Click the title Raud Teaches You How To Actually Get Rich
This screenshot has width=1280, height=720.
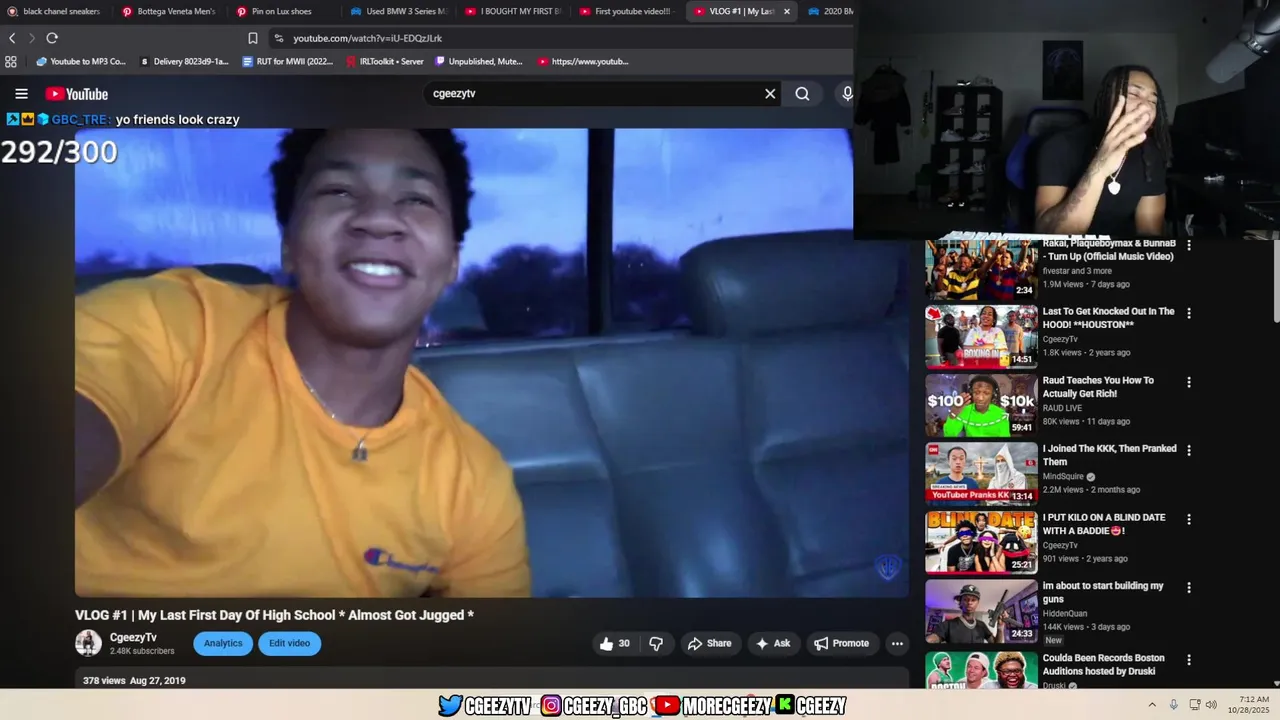[x=1098, y=387]
